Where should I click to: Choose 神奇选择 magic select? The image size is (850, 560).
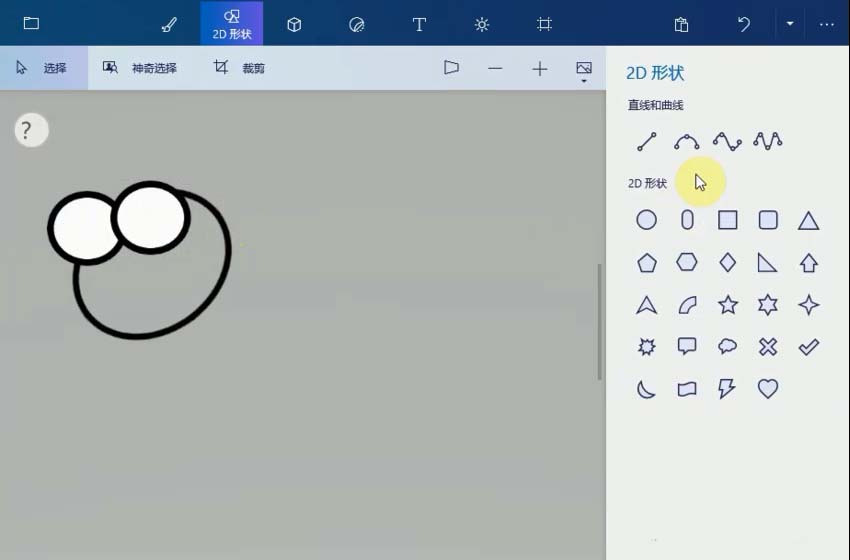pyautogui.click(x=140, y=68)
